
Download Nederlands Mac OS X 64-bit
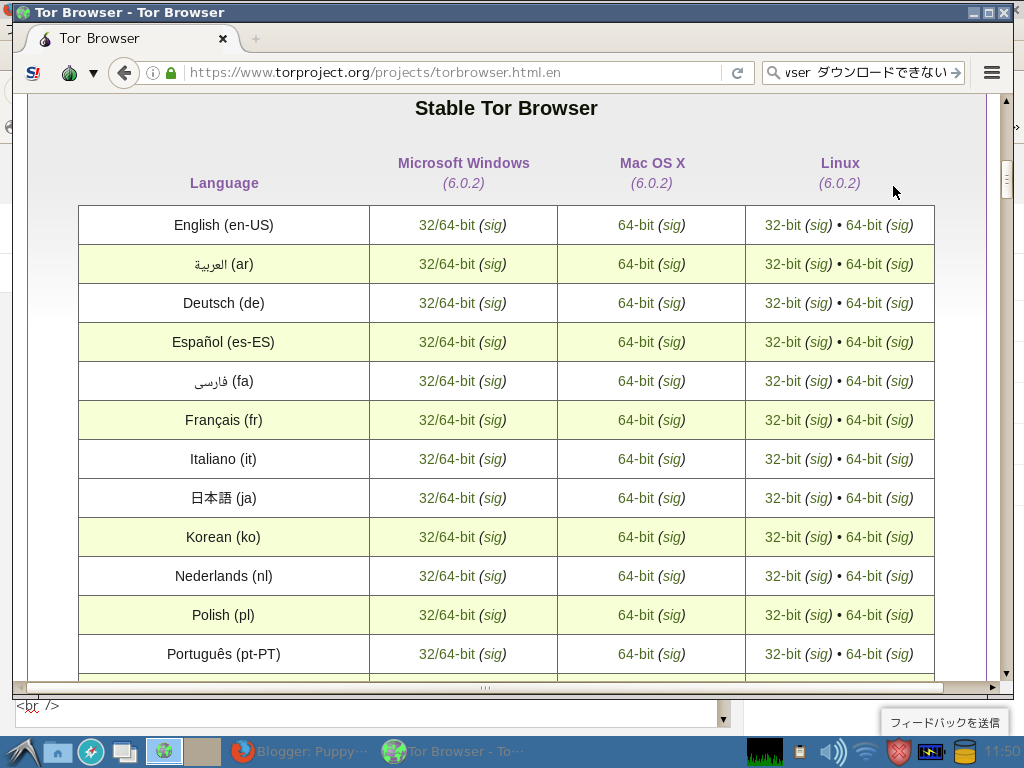click(x=635, y=576)
